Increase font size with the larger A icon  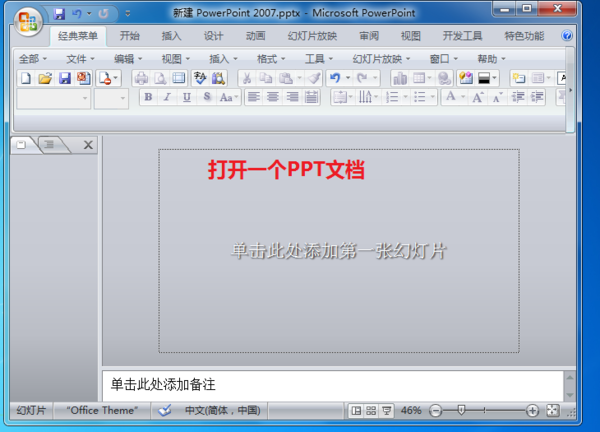[478, 97]
